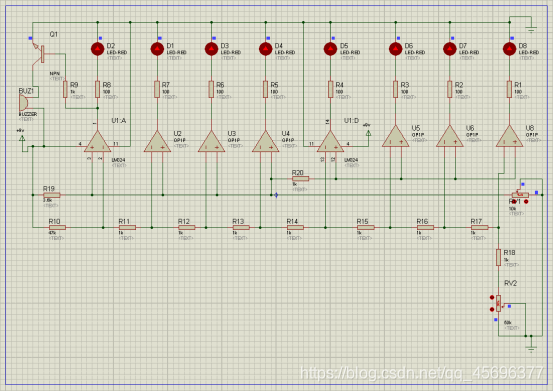The height and width of the screenshot is (392, 554).
Task: Select the R19 horizontal resistor
Action: [x=52, y=195]
